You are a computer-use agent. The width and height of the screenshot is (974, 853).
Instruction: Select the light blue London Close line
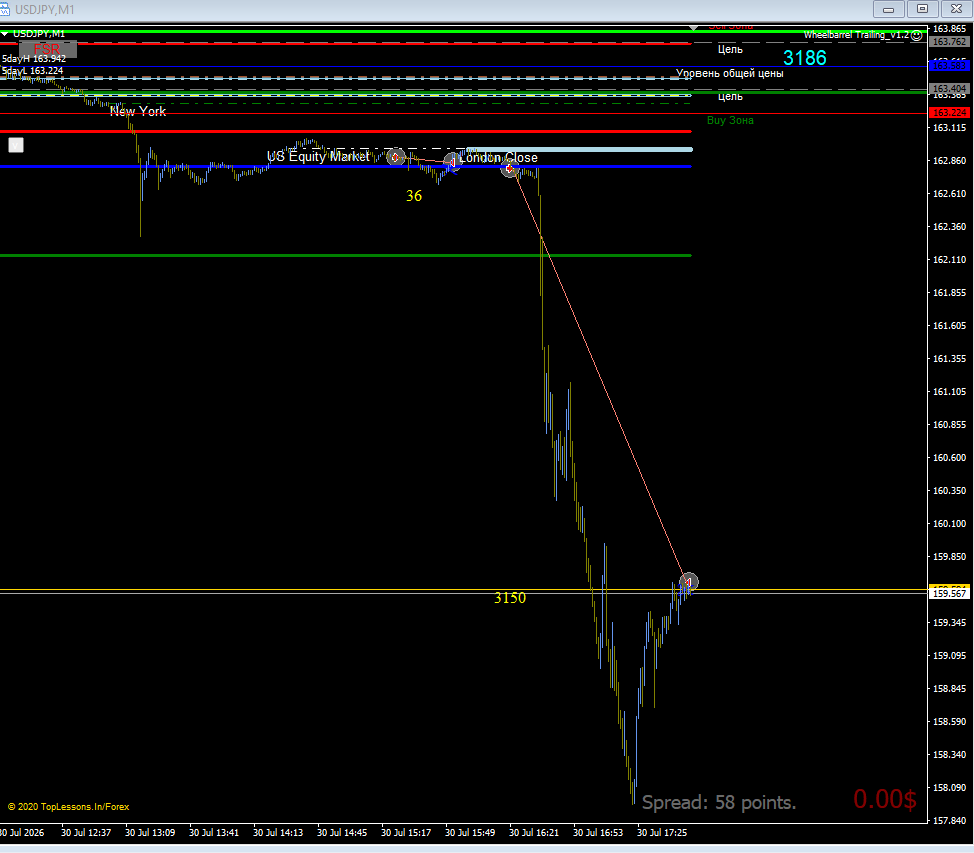coord(580,149)
